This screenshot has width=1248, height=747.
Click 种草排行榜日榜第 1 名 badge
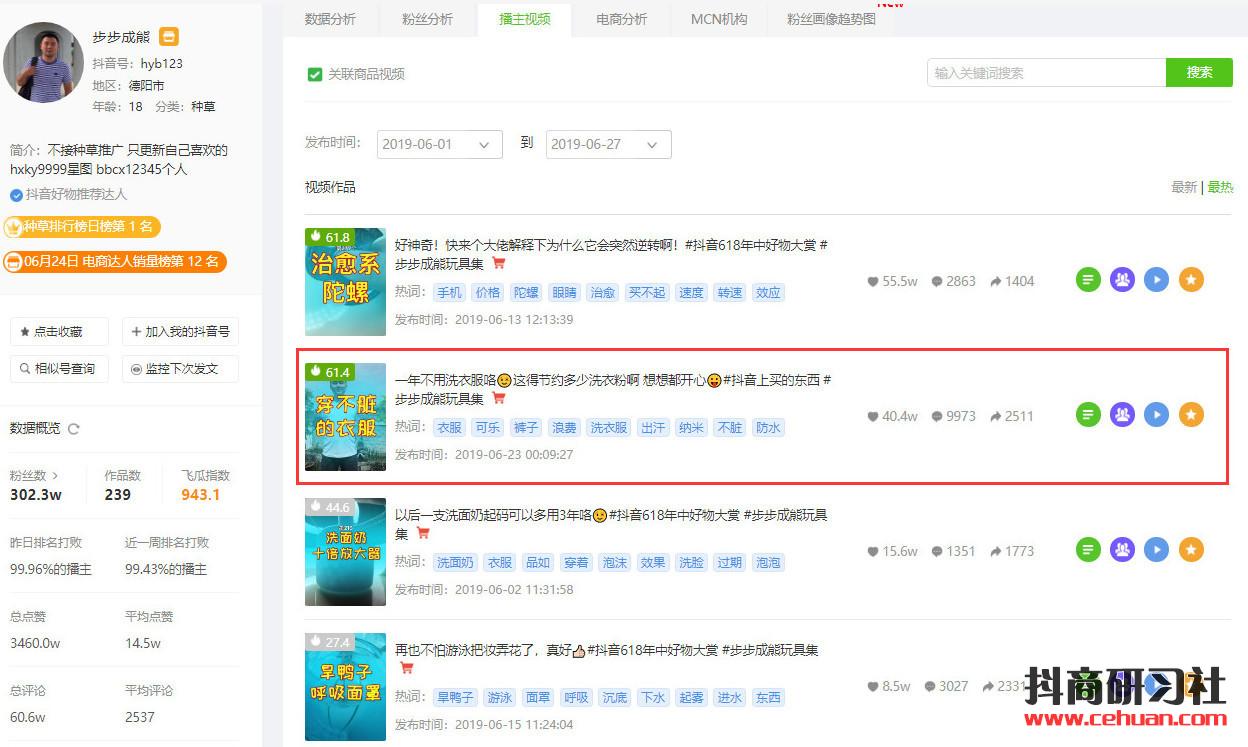pos(82,227)
